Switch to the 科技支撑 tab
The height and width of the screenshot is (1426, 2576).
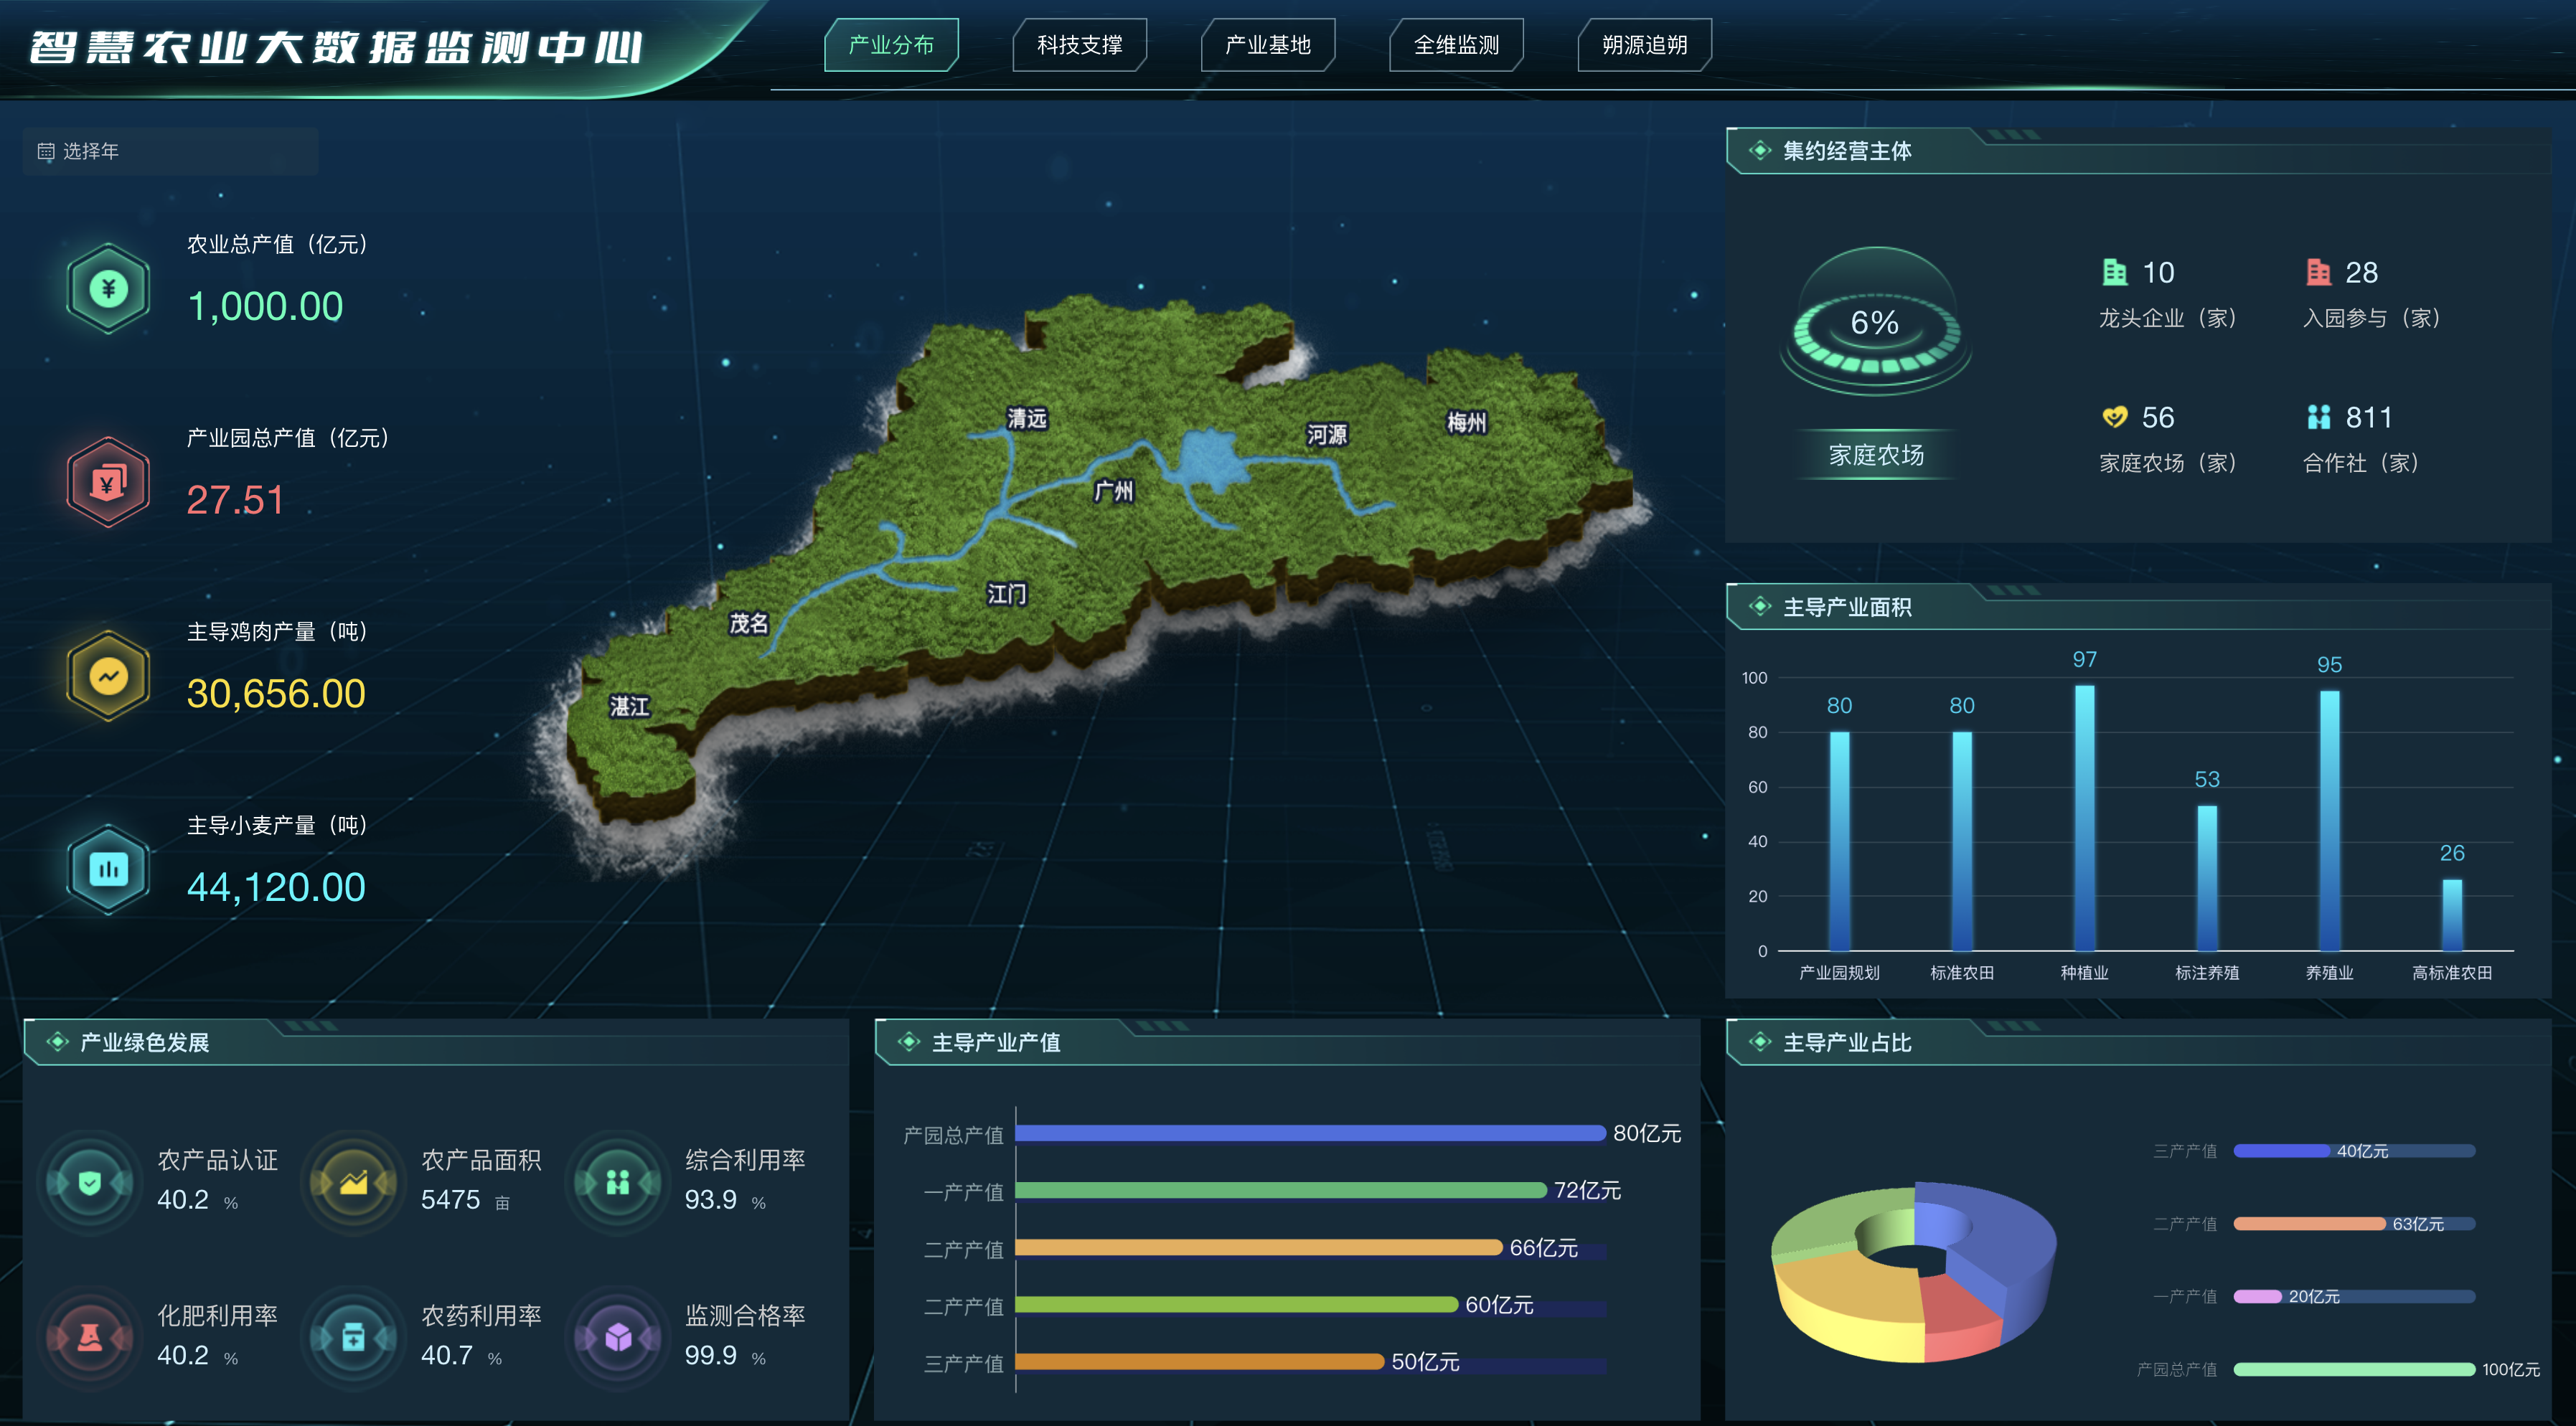coord(1079,45)
